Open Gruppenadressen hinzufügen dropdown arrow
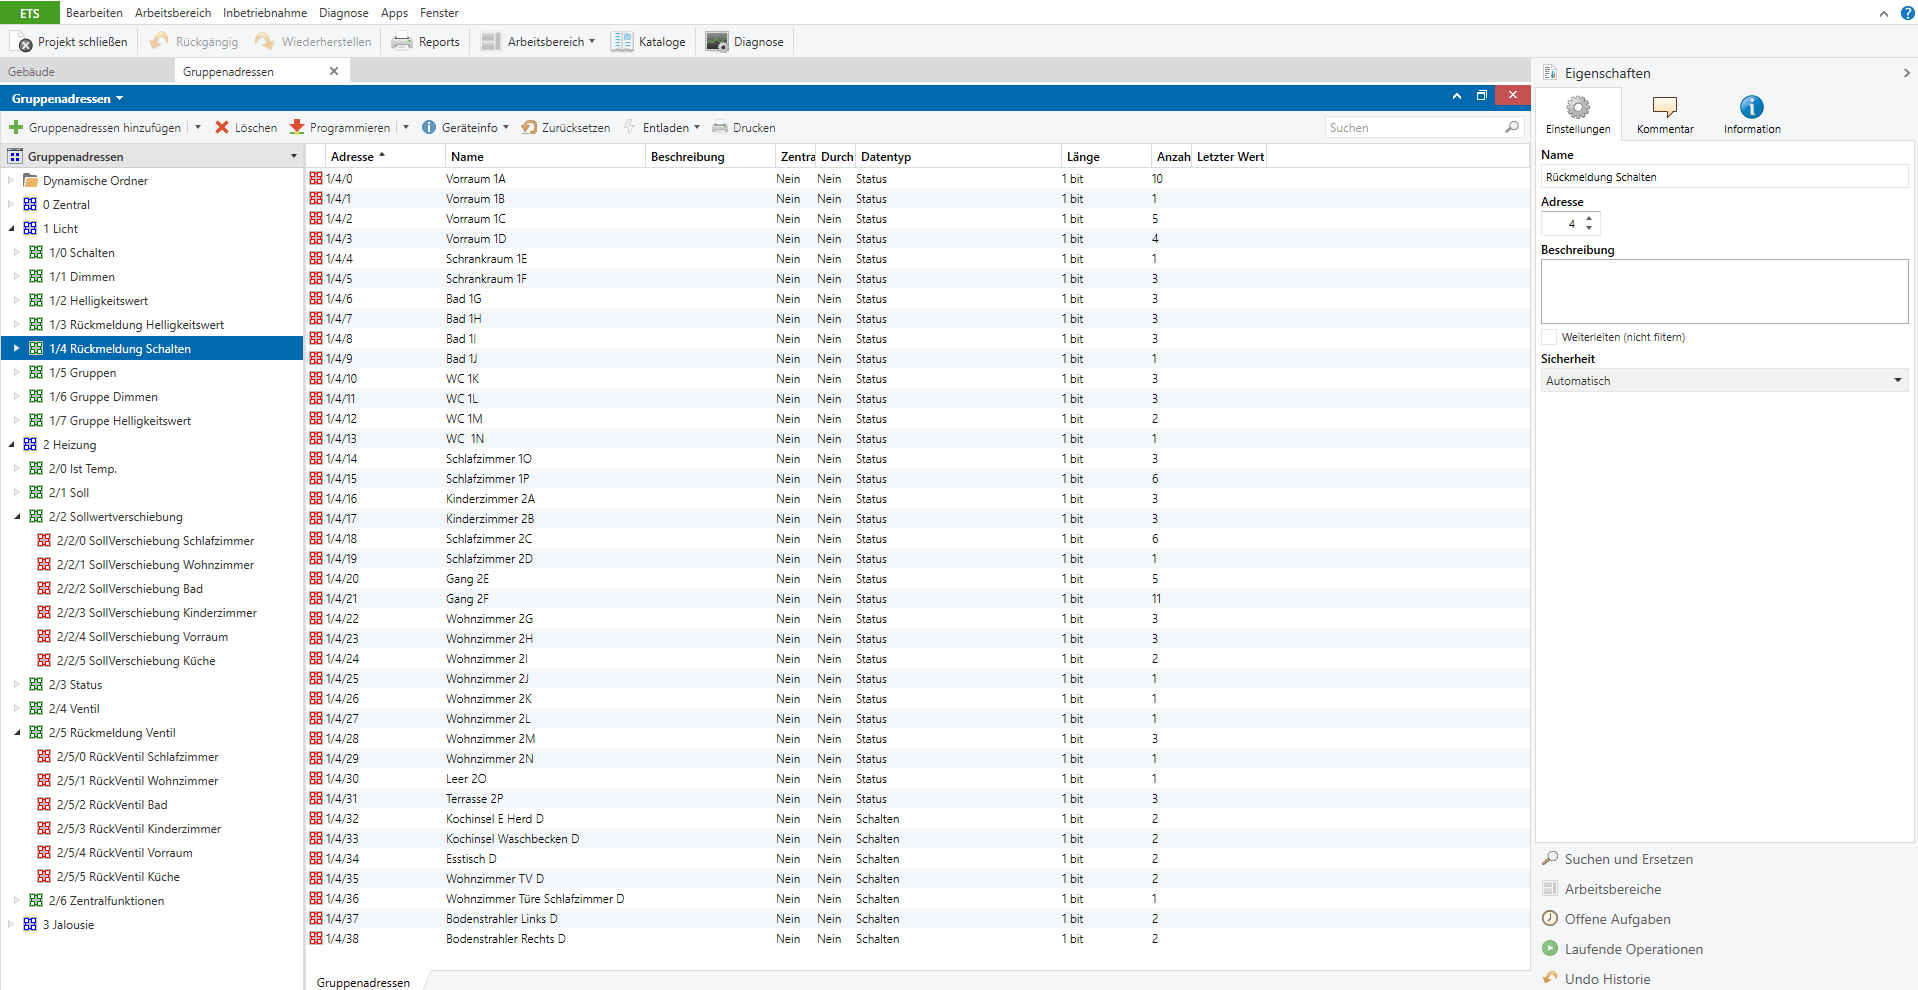Image resolution: width=1918 pixels, height=990 pixels. pyautogui.click(x=198, y=127)
